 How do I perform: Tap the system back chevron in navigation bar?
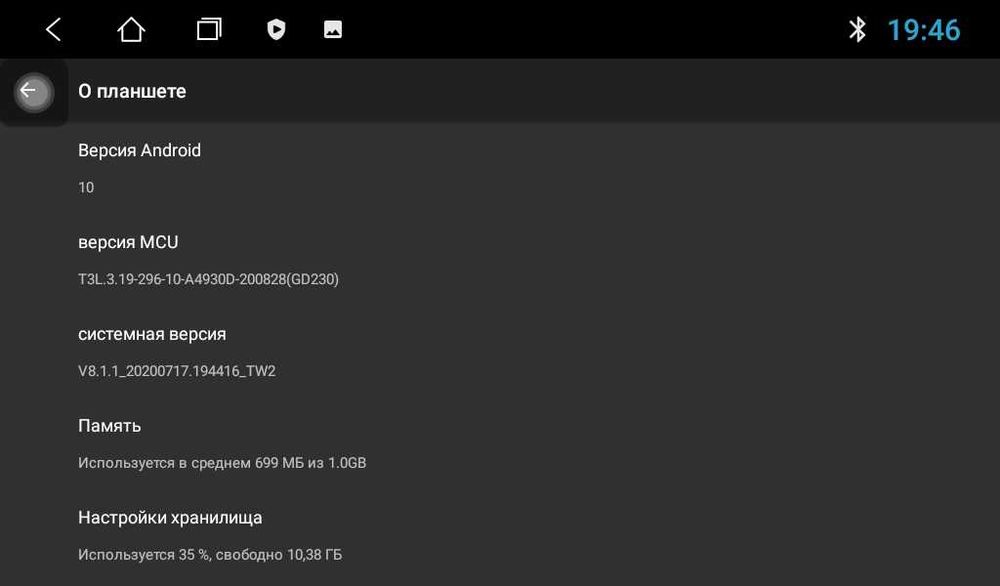click(54, 30)
